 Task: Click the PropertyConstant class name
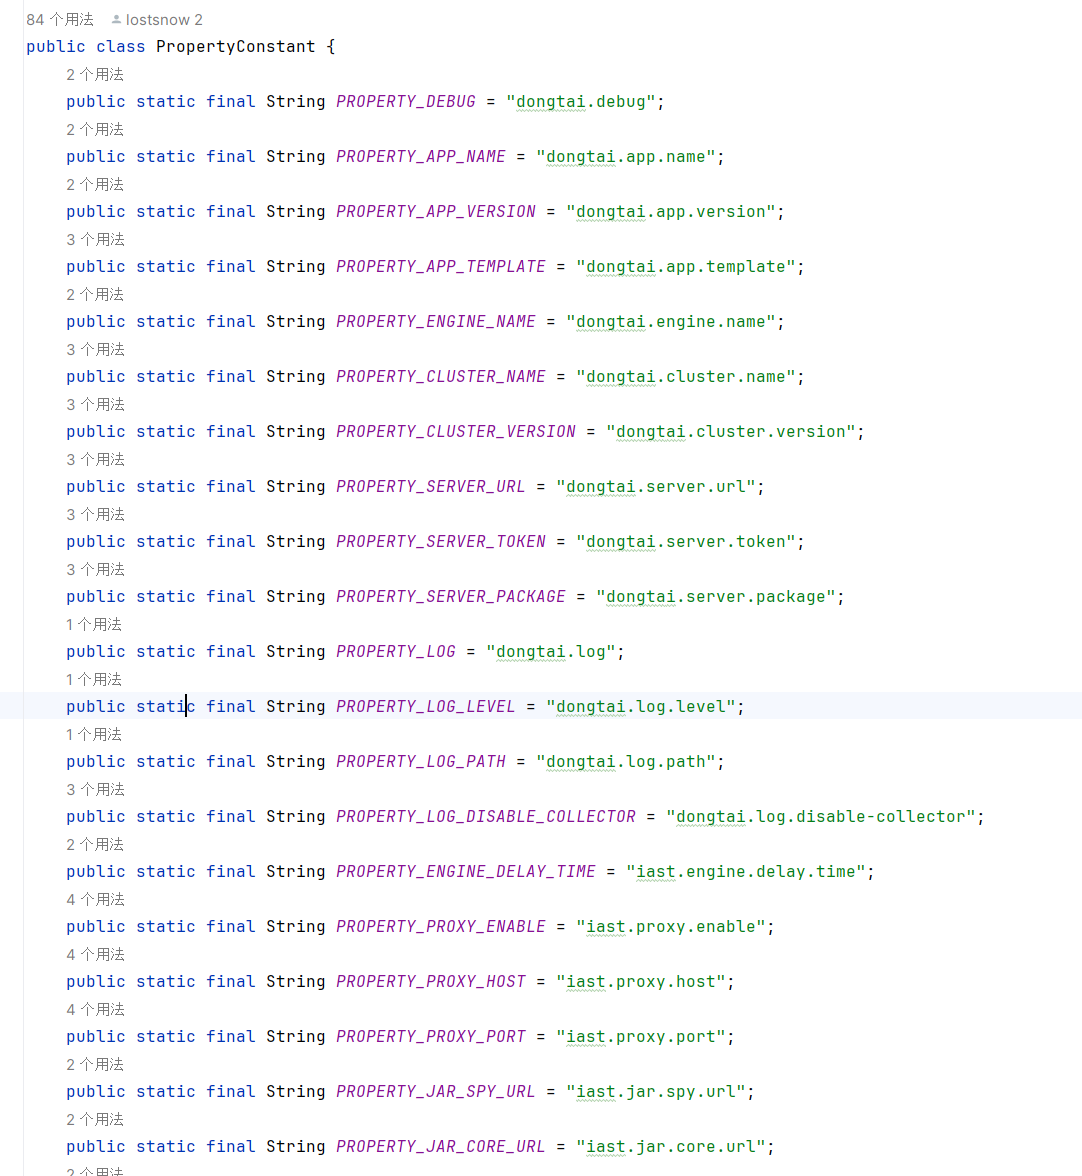point(235,47)
